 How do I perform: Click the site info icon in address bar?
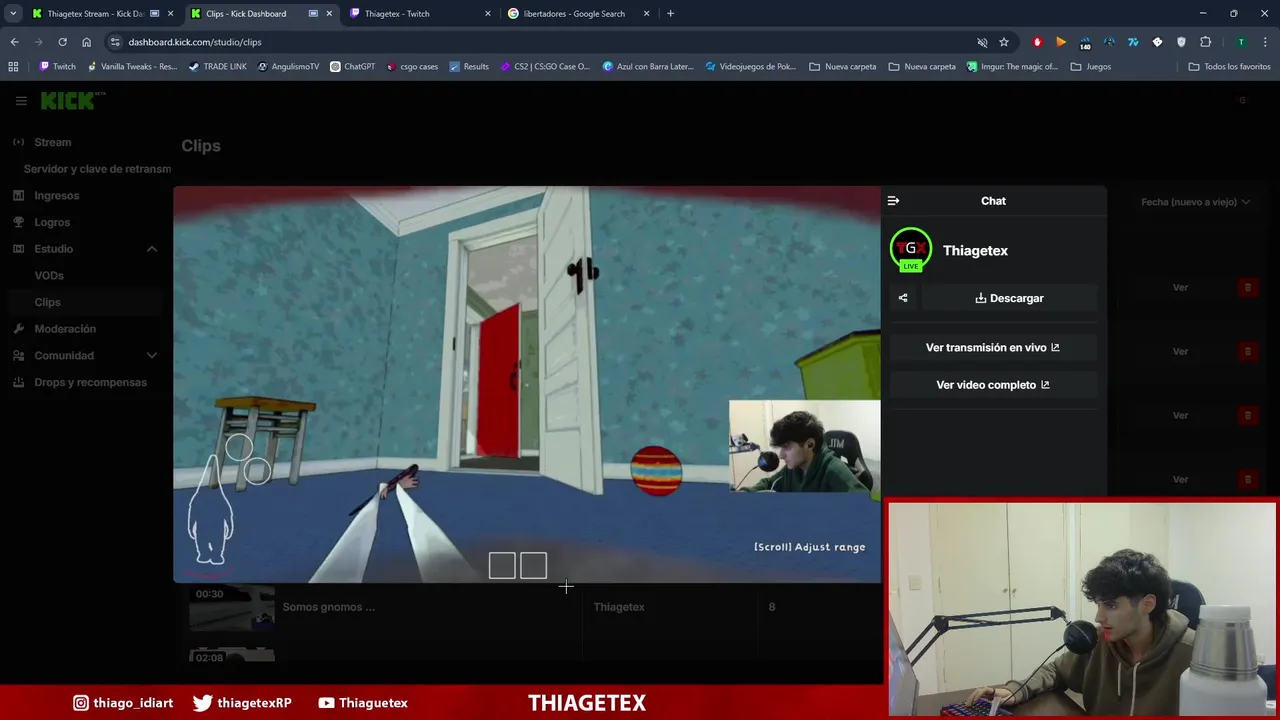coord(115,42)
